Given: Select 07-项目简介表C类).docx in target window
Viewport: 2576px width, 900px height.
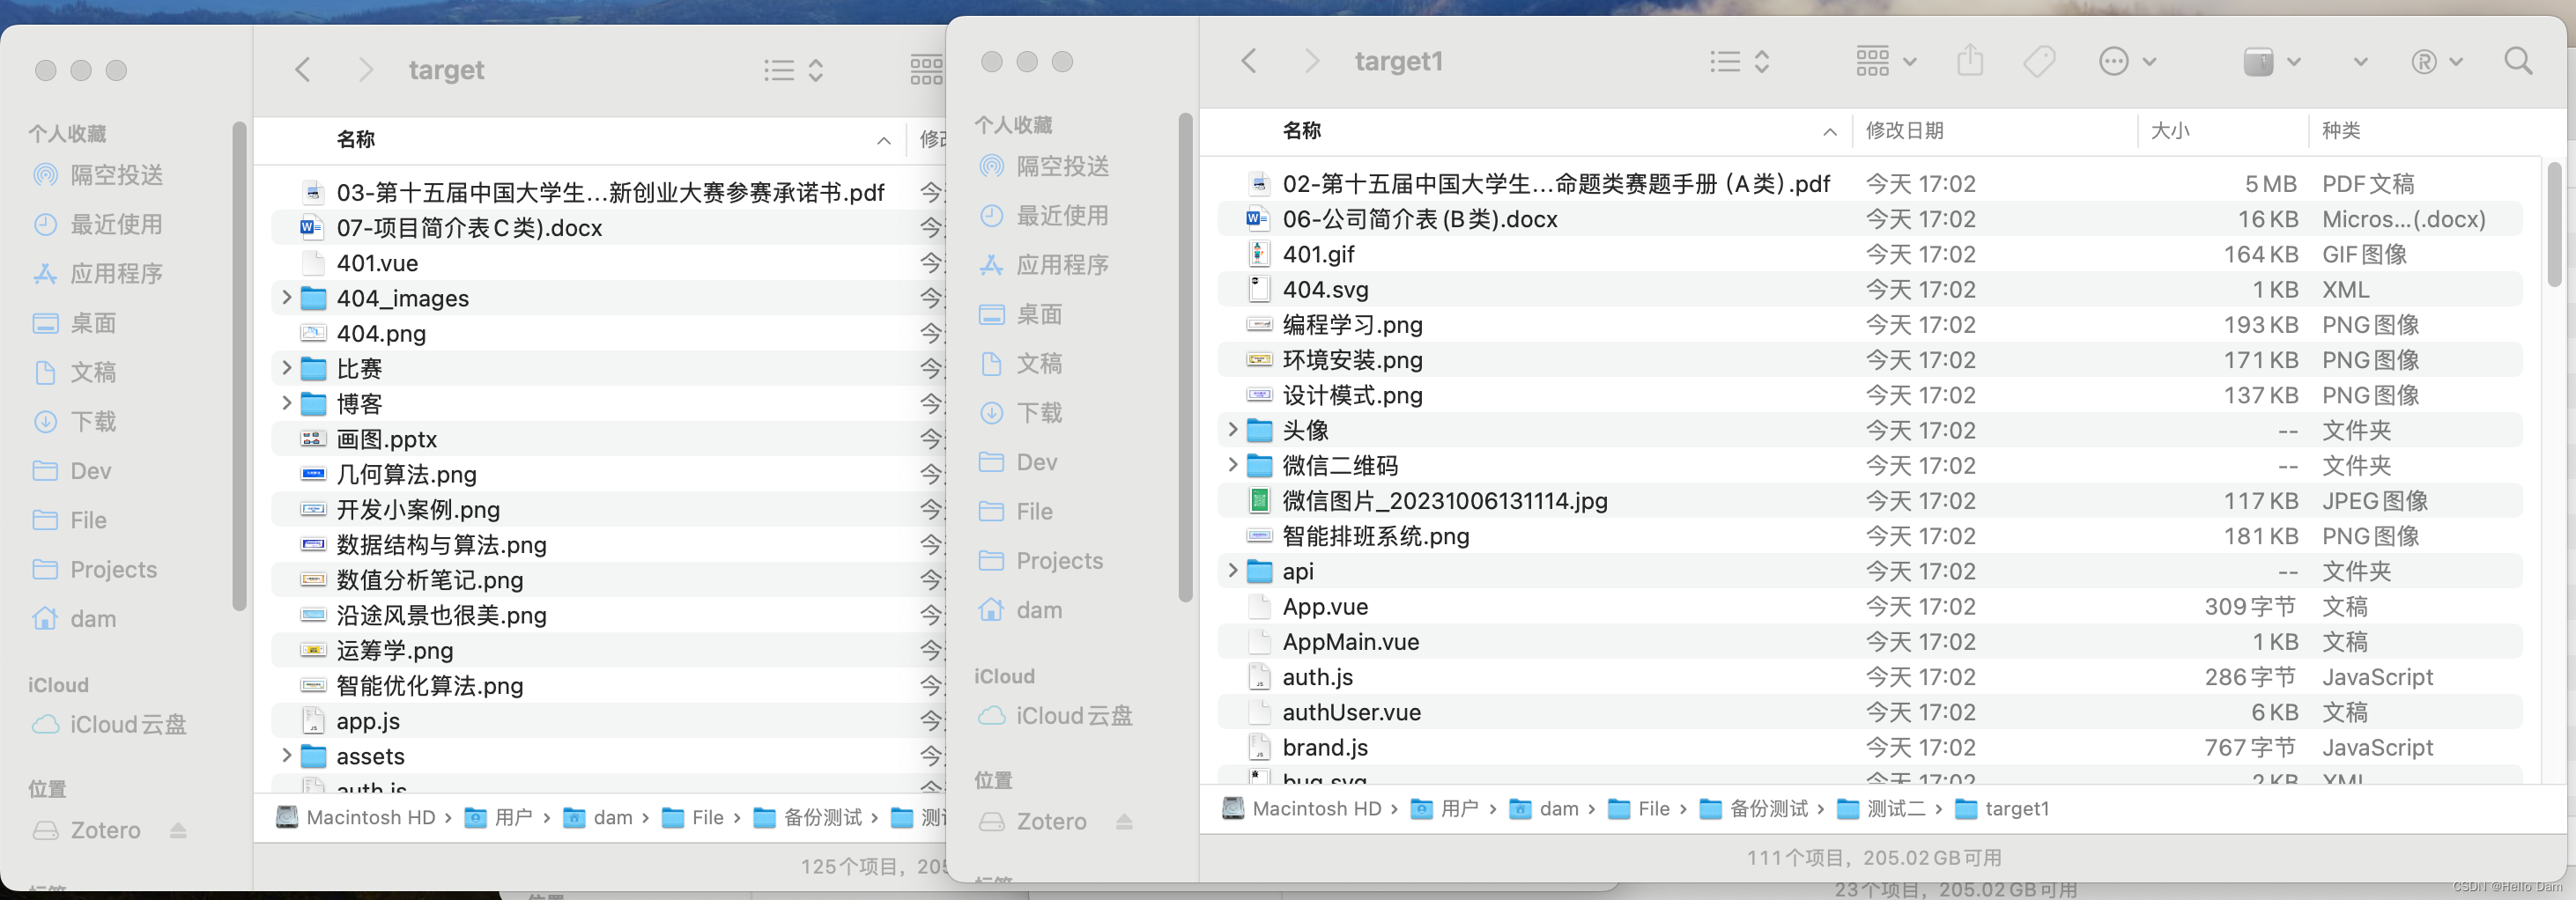Looking at the screenshot, I should click(609, 228).
